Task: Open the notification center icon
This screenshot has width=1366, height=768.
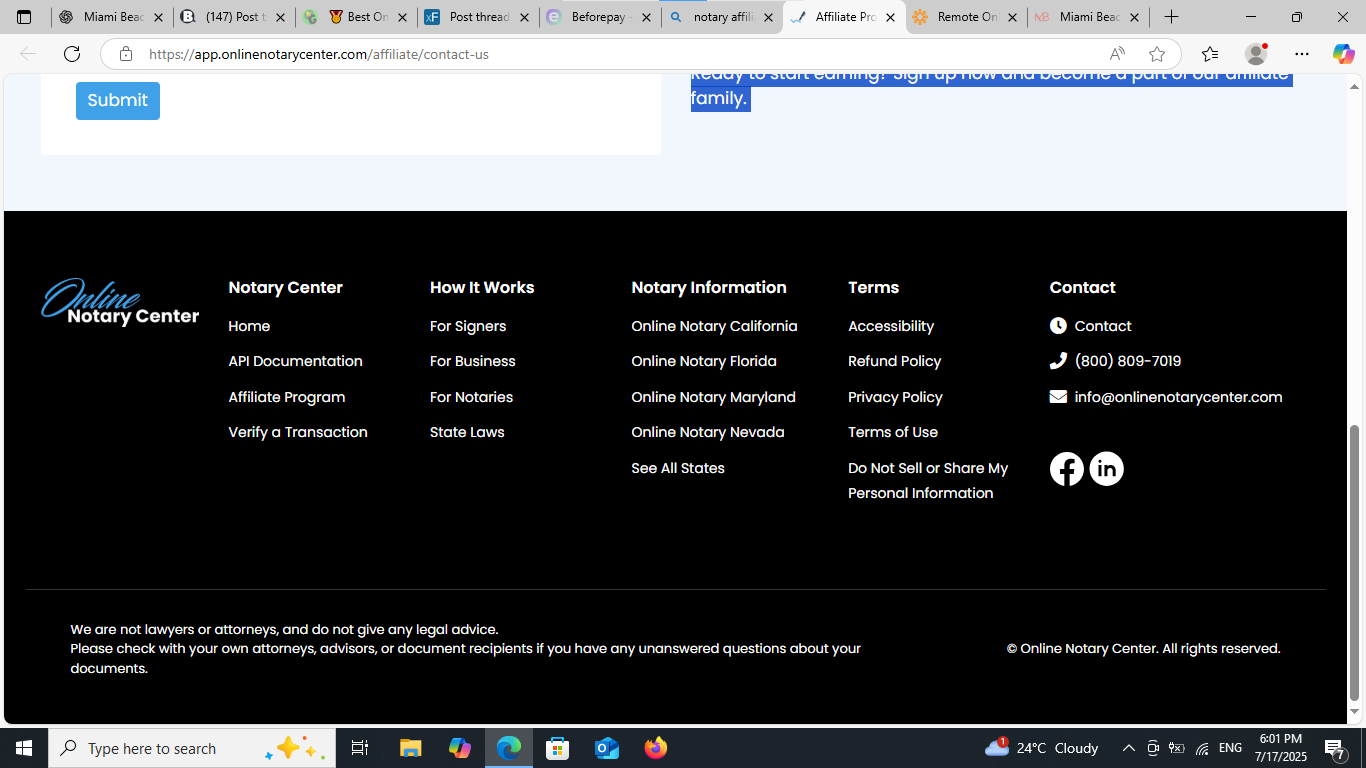Action: tap(1334, 748)
